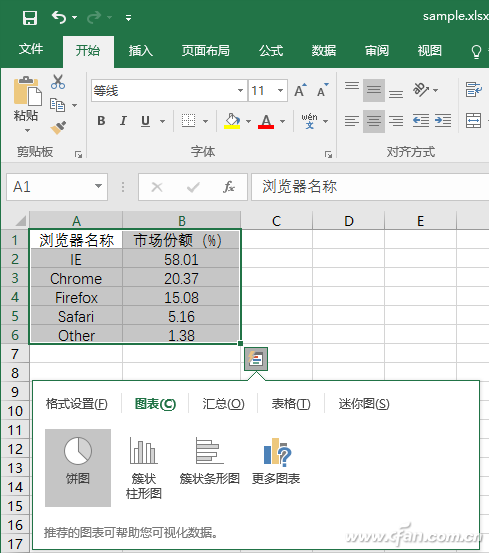Switch to 迷你图(S) tab
Screen dimensions: 489x553
(364, 403)
